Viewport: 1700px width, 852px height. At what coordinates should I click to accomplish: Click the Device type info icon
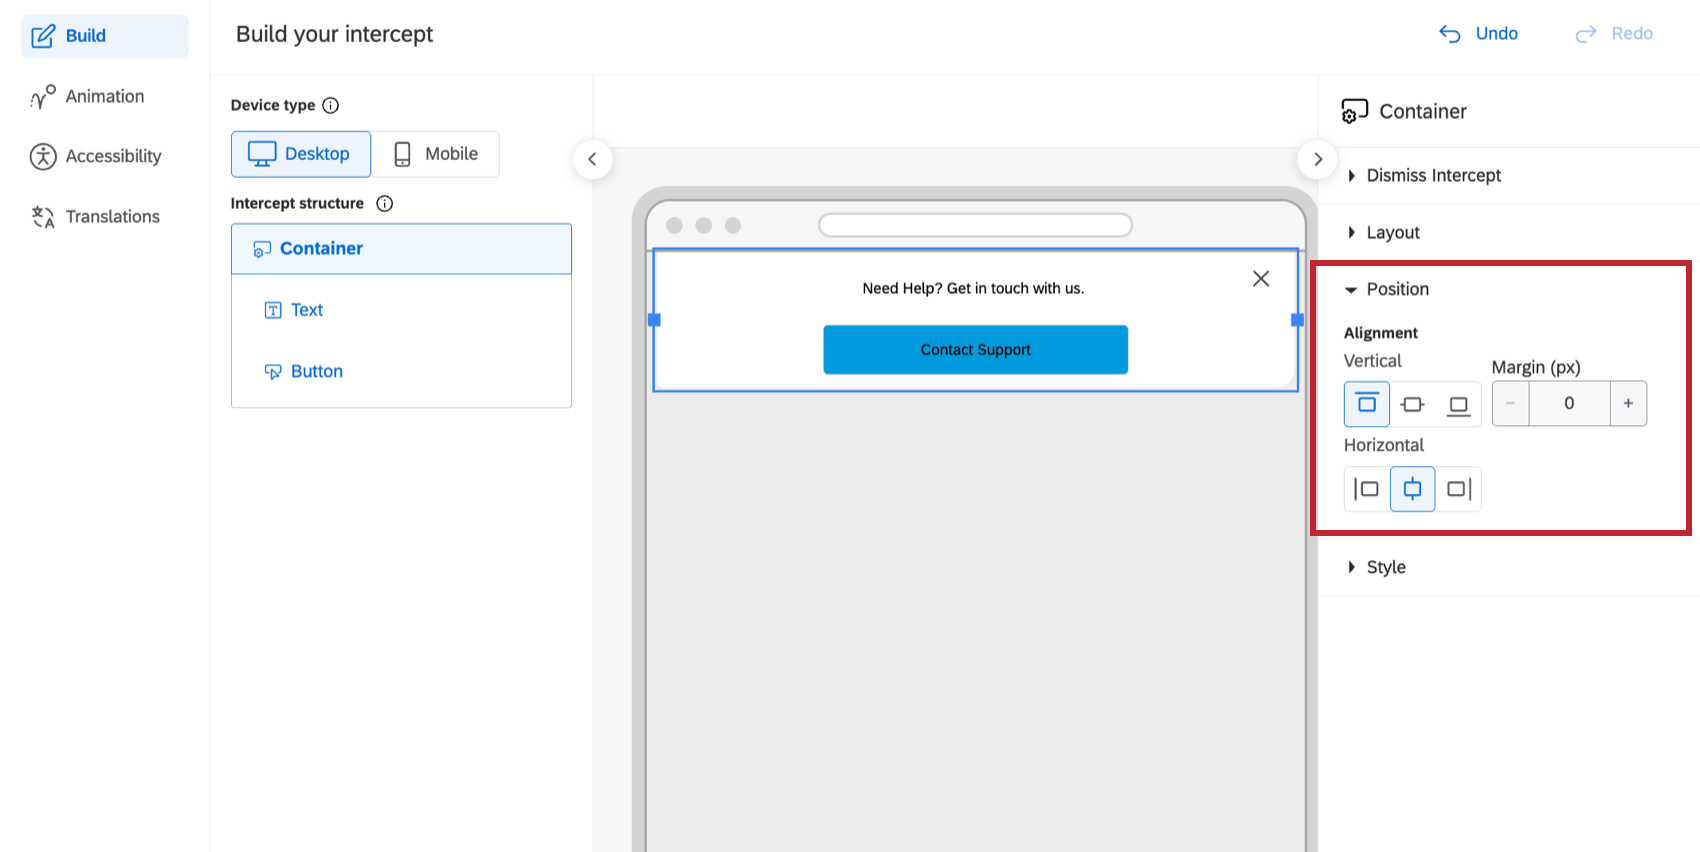[331, 105]
